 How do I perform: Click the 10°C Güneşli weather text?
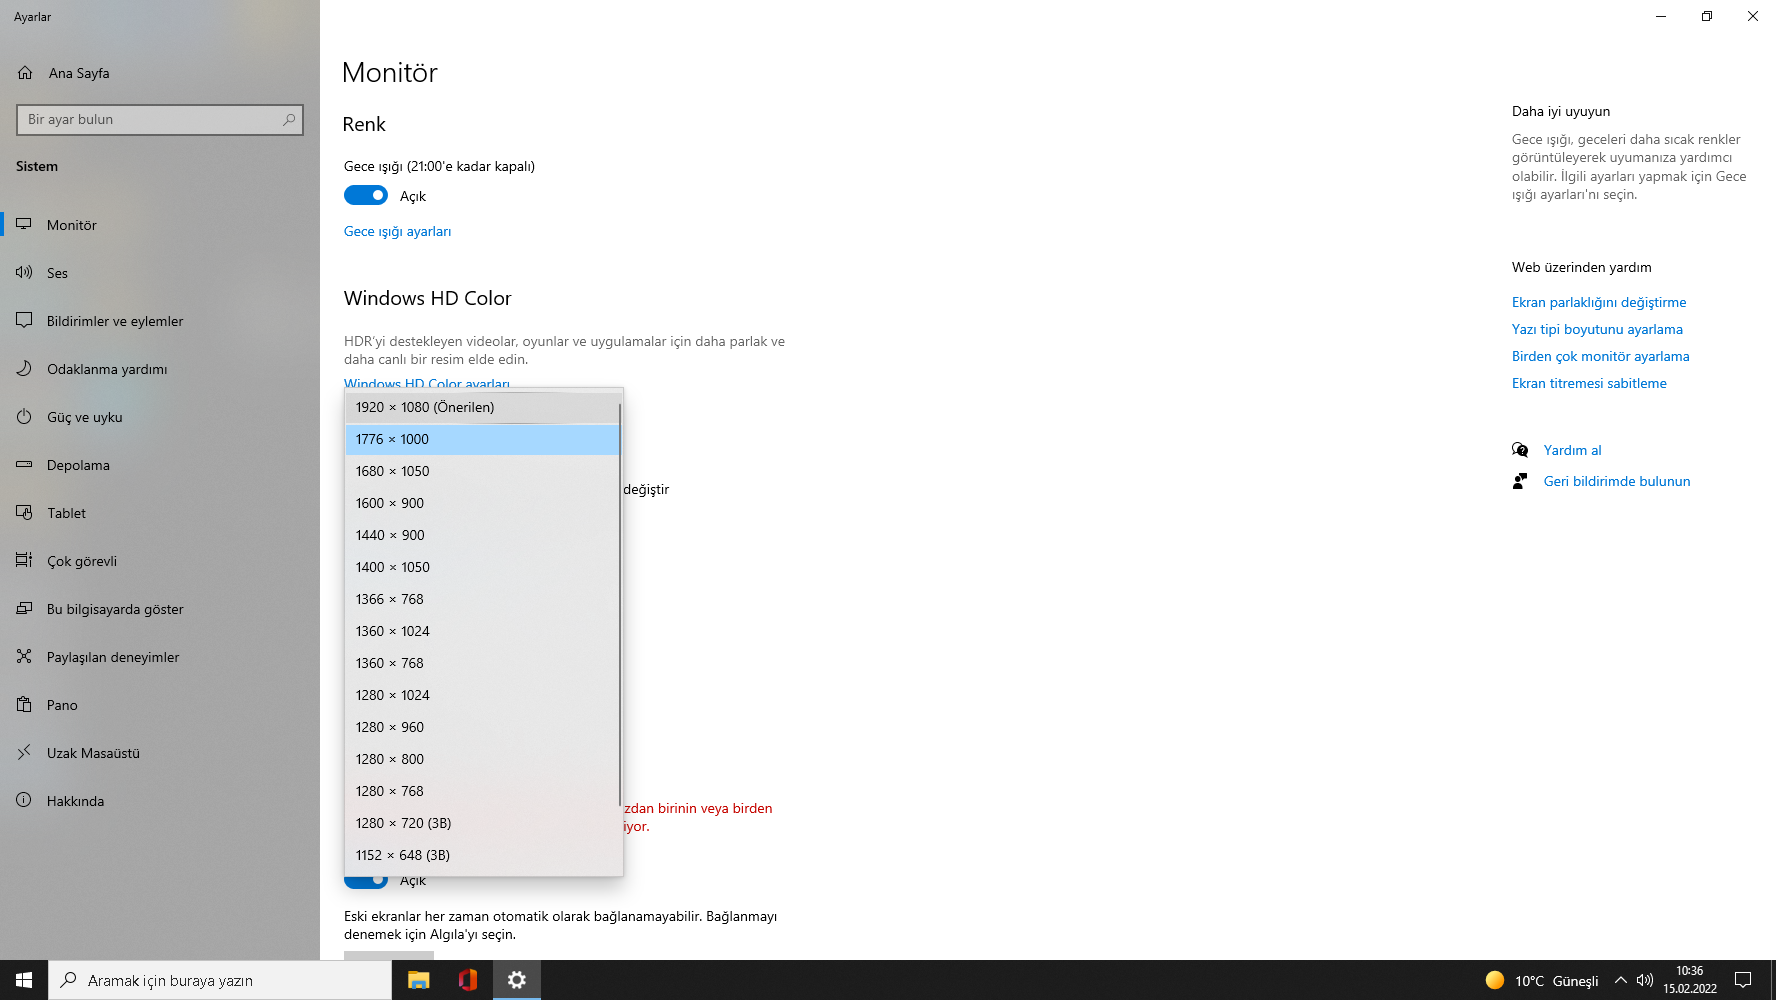pyautogui.click(x=1556, y=981)
